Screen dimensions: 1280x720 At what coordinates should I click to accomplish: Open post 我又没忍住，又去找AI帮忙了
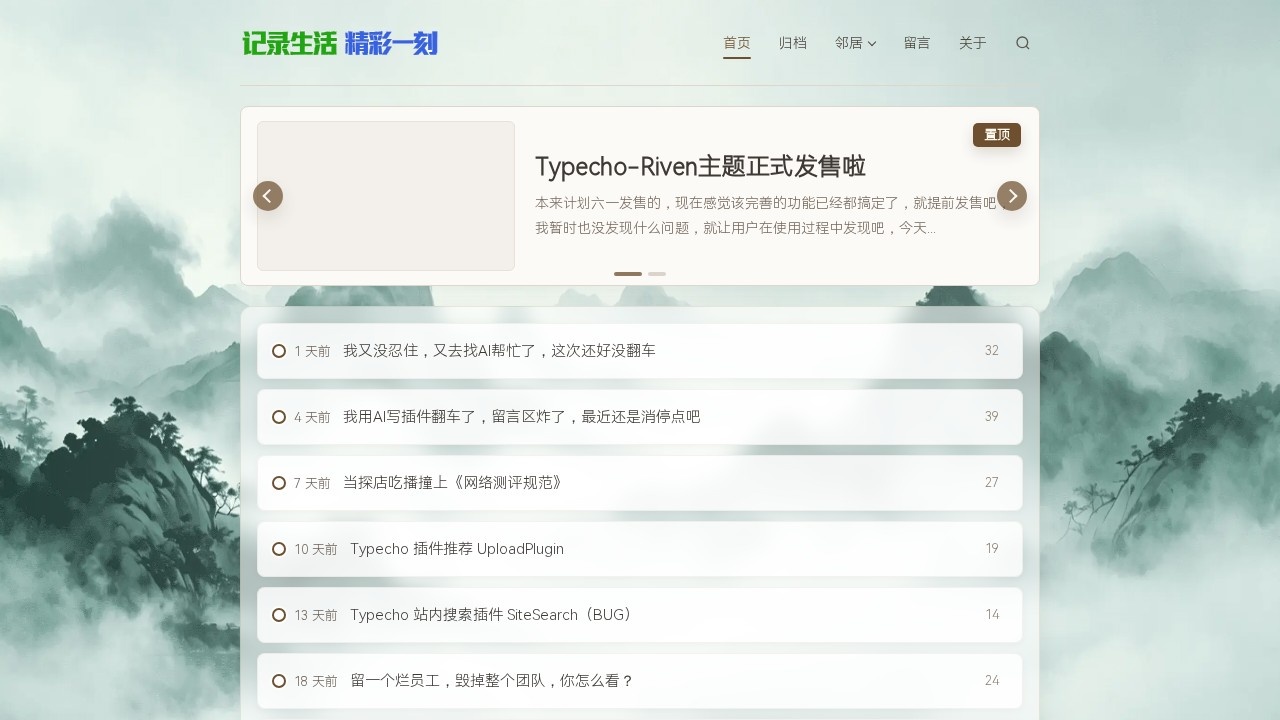pyautogui.click(x=499, y=351)
